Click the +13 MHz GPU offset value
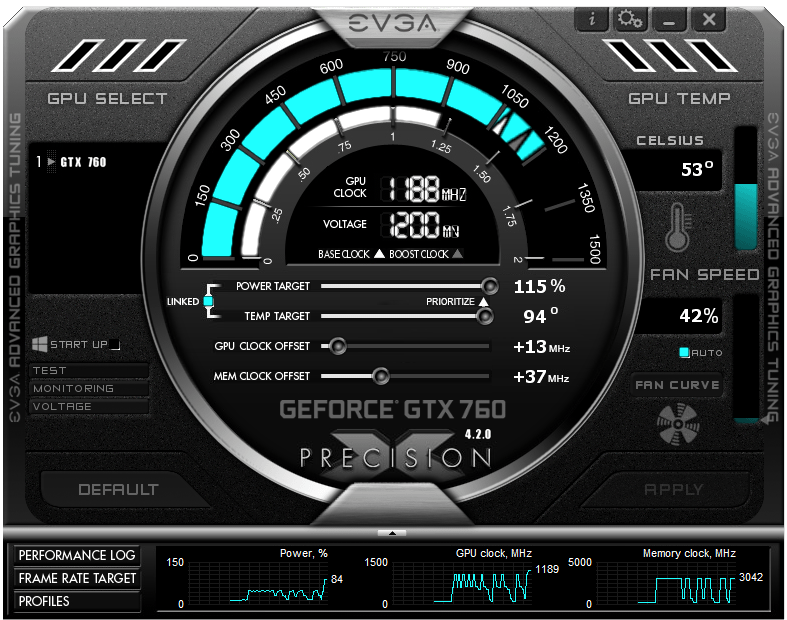787x620 pixels. pos(541,346)
